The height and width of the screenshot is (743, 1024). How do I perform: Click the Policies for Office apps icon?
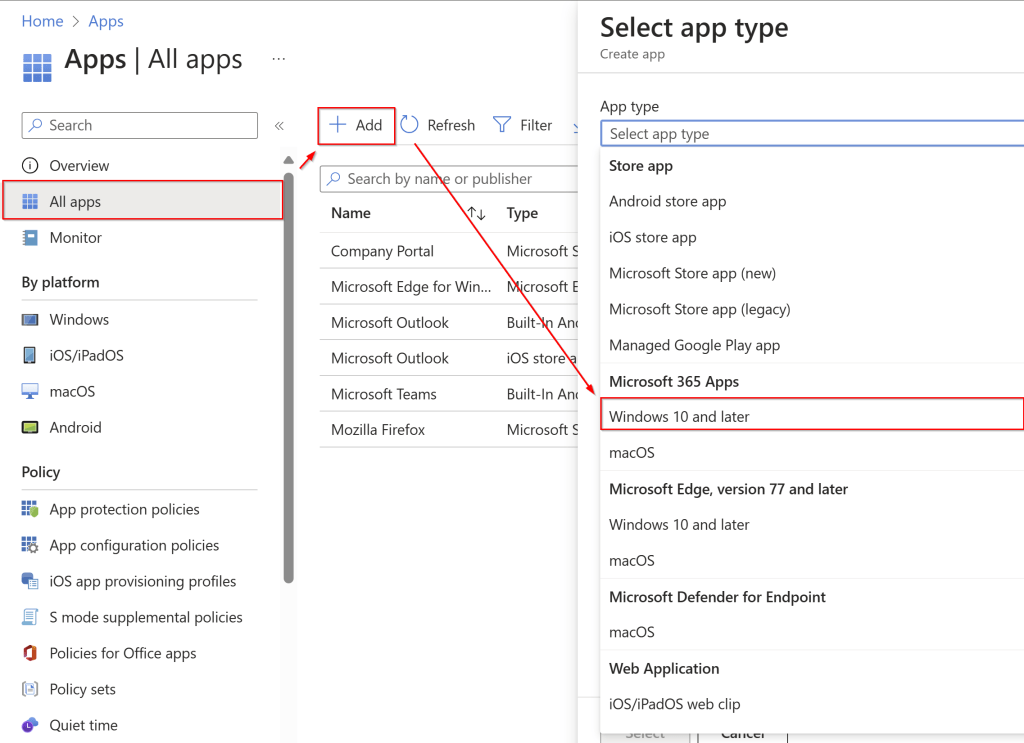click(x=30, y=654)
